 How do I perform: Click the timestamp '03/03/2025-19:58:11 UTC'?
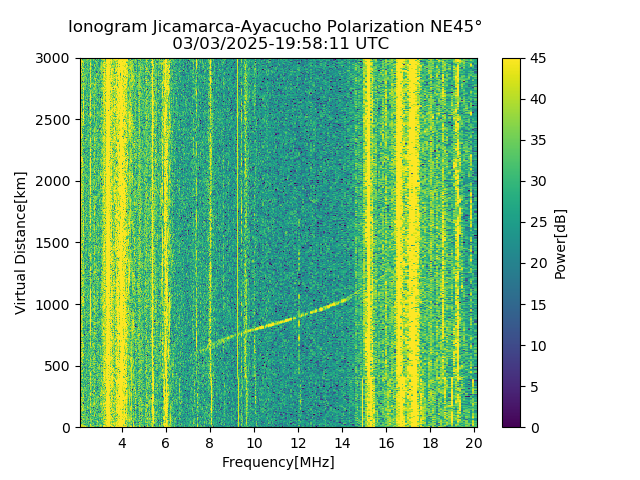click(x=280, y=43)
